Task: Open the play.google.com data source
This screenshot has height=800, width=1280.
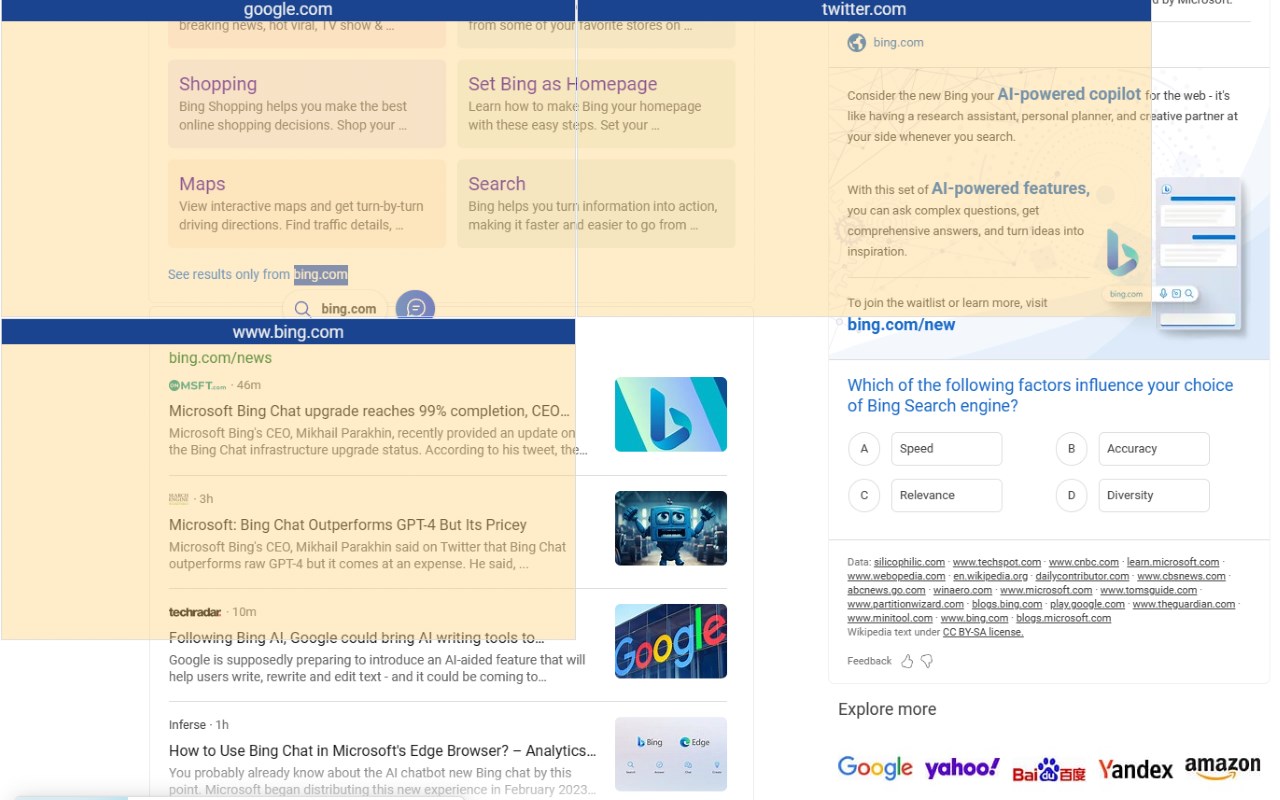Action: pyautogui.click(x=1087, y=604)
